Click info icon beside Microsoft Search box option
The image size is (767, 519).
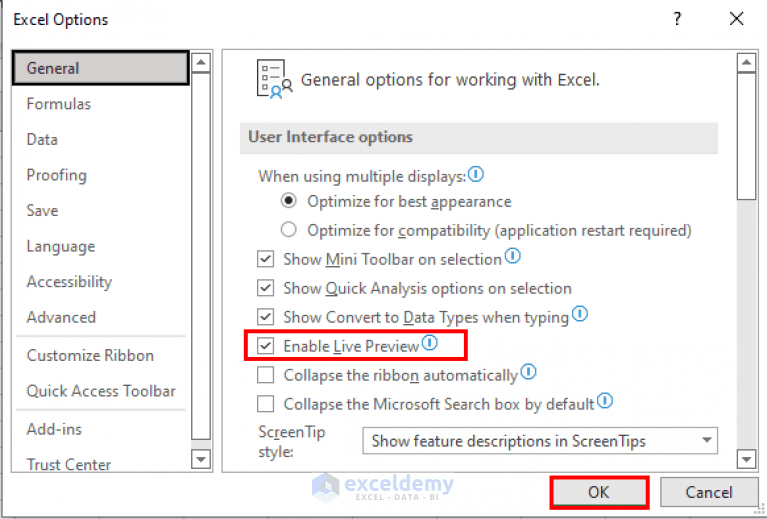(x=605, y=402)
